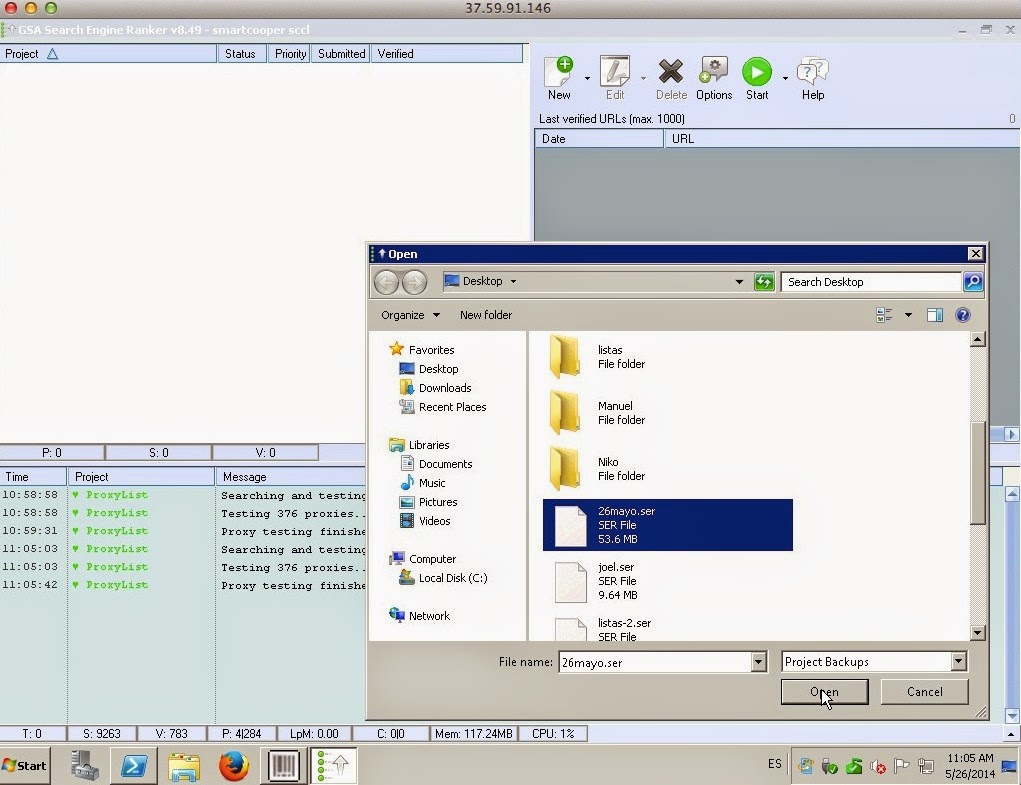Sort by the Status column header

(240, 54)
